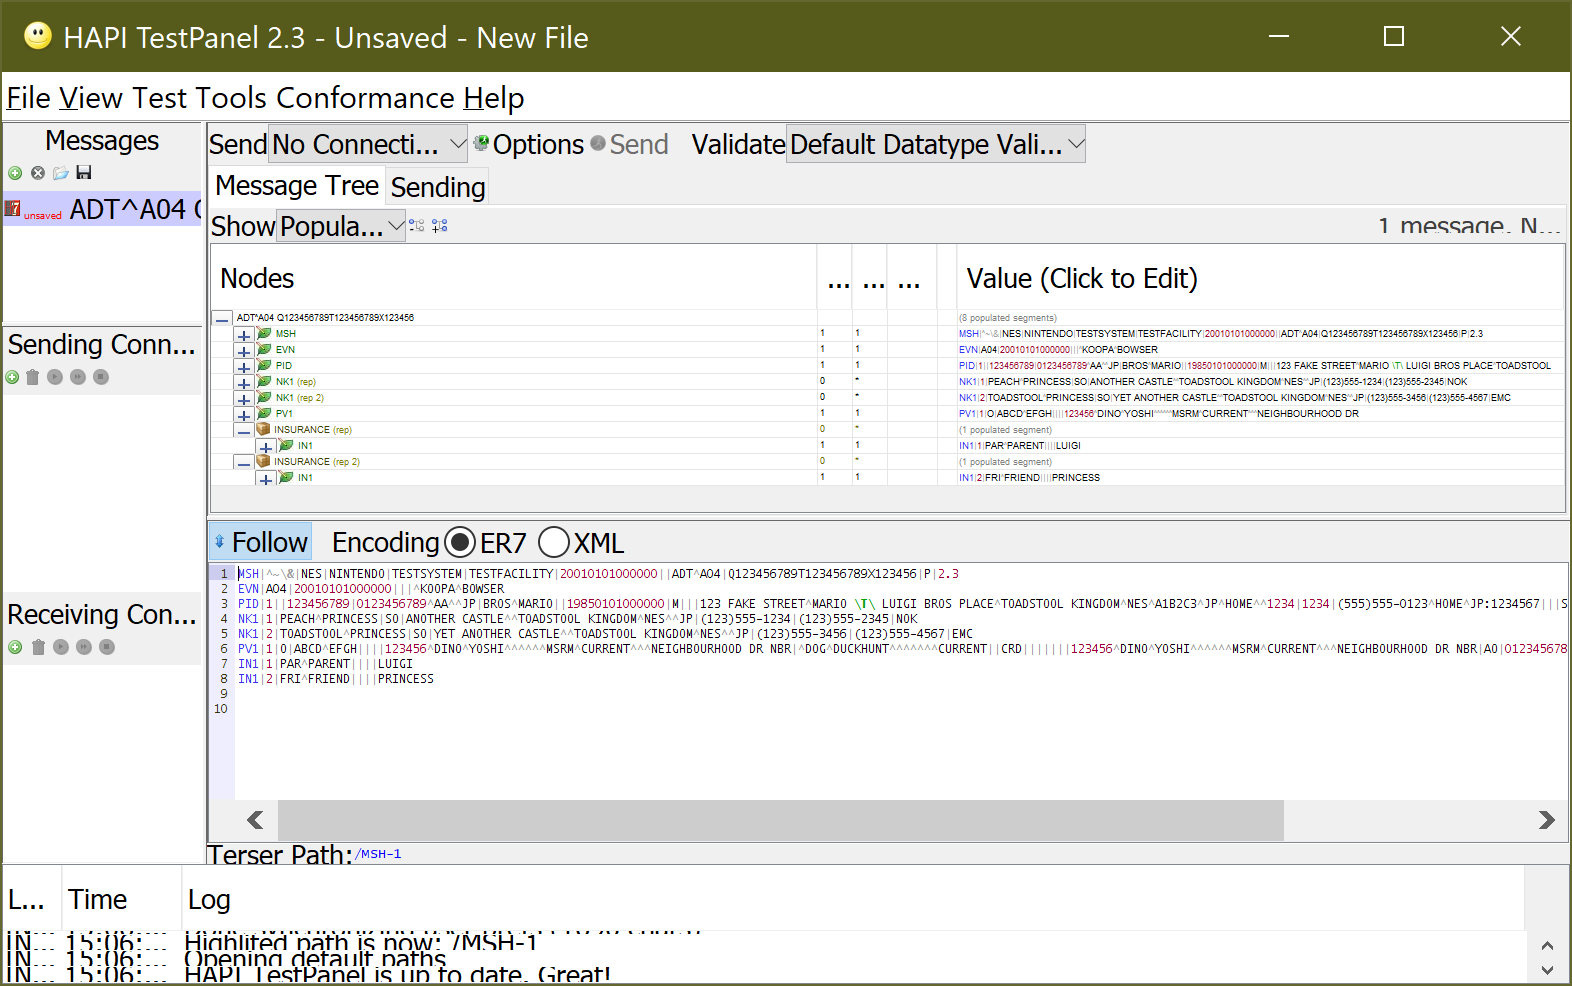Select XML encoding radio button
The height and width of the screenshot is (986, 1572).
coord(554,543)
